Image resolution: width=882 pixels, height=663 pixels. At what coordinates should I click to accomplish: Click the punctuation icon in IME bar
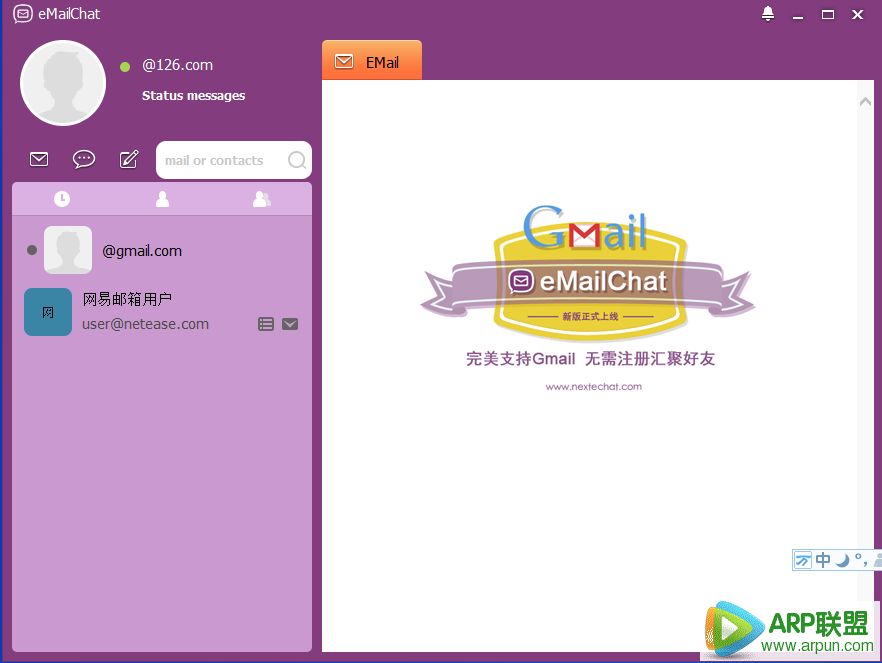tap(861, 559)
